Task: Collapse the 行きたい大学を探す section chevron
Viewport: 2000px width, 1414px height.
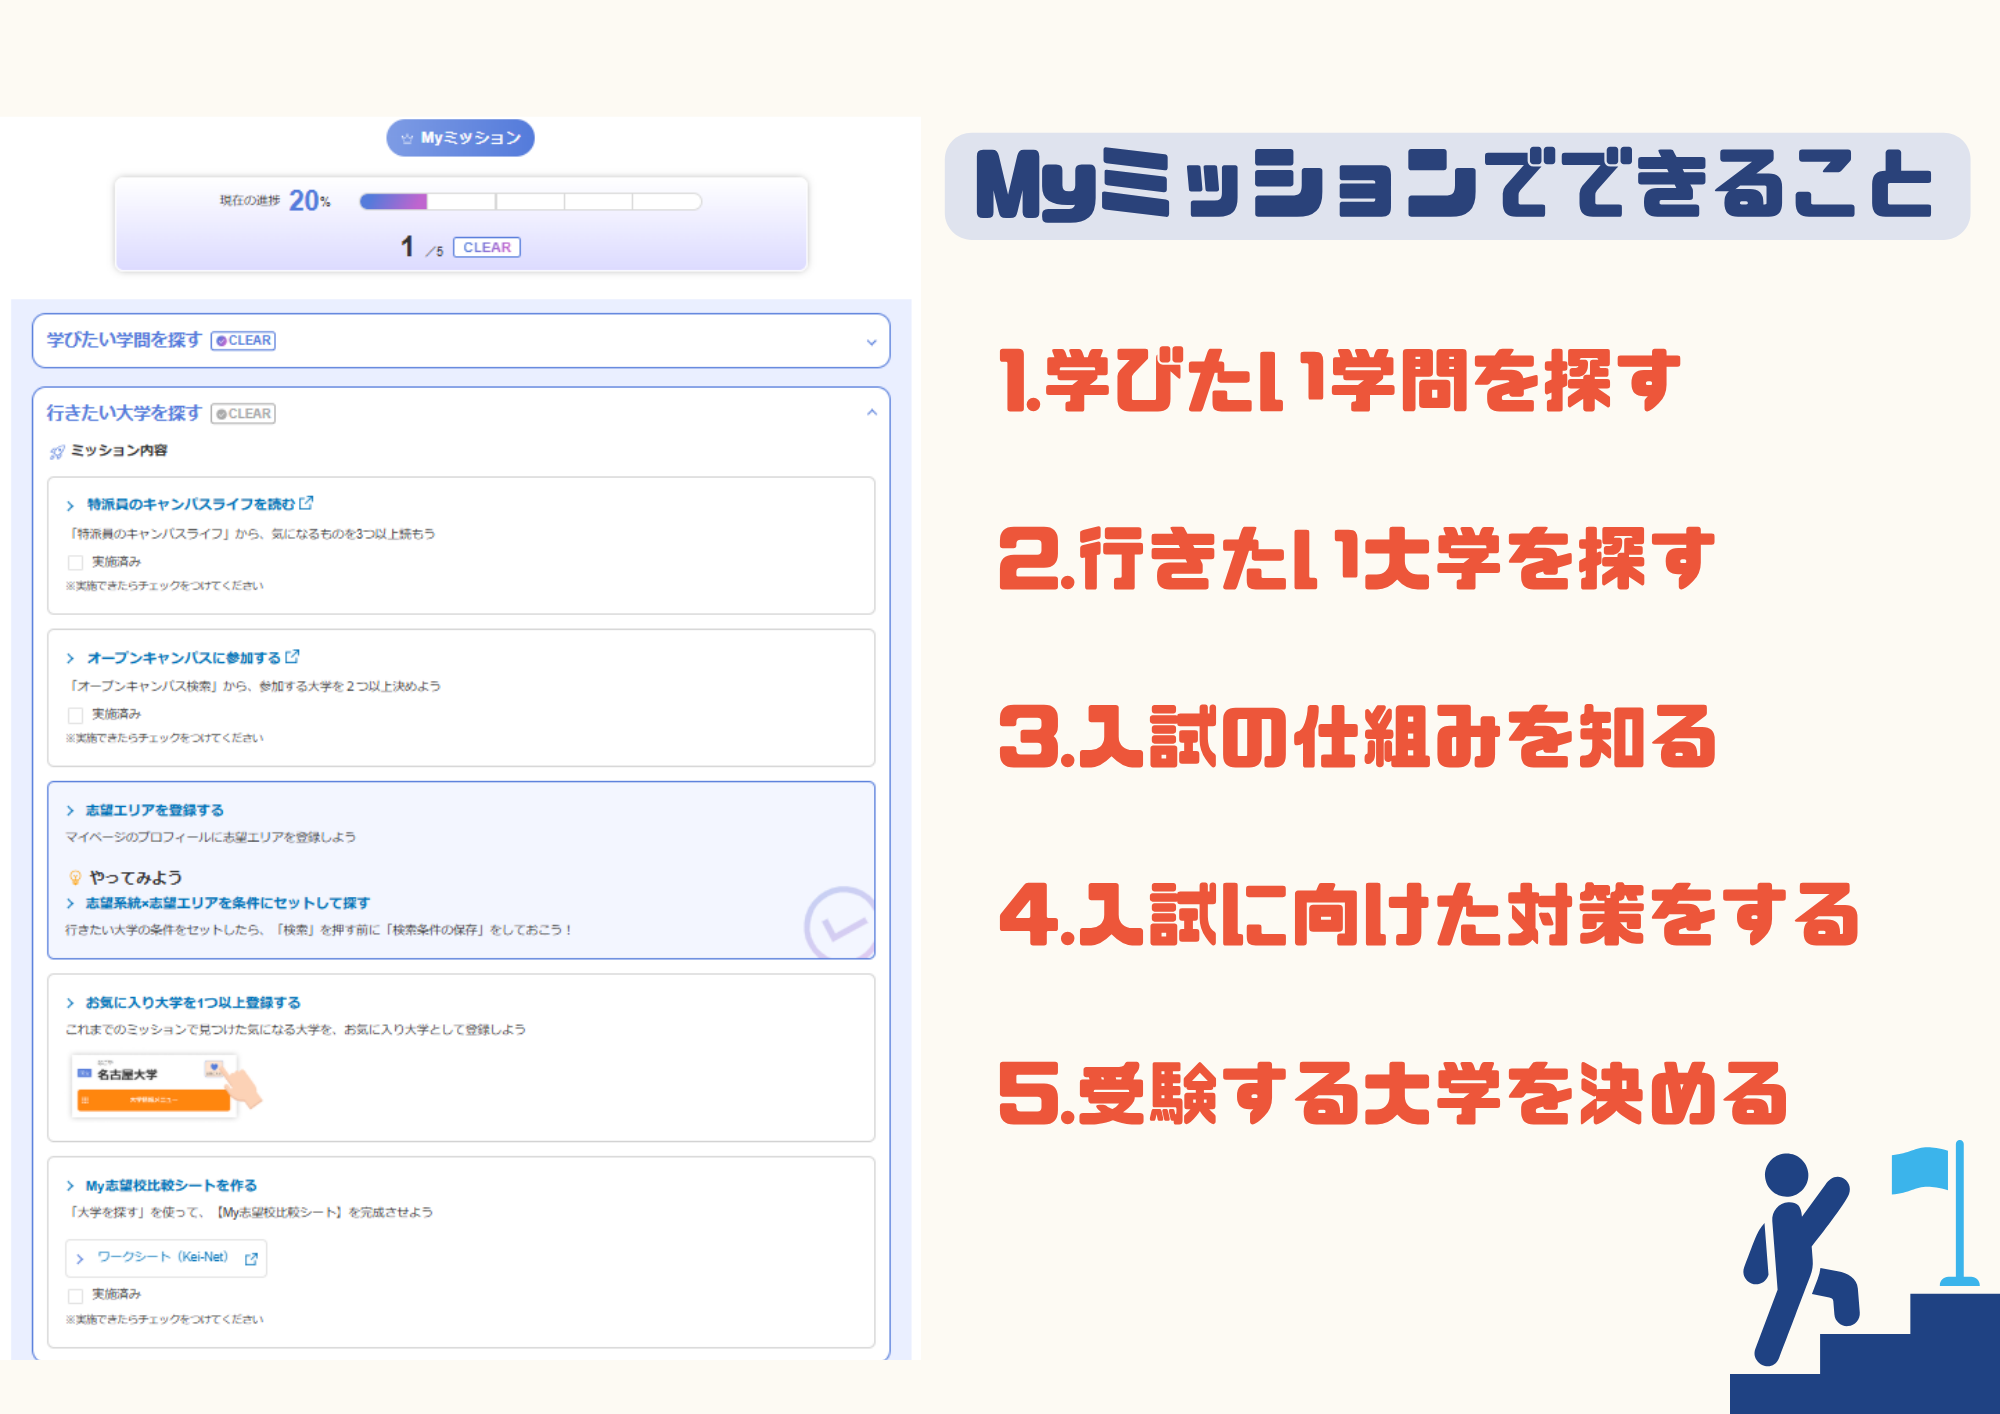Action: [871, 412]
